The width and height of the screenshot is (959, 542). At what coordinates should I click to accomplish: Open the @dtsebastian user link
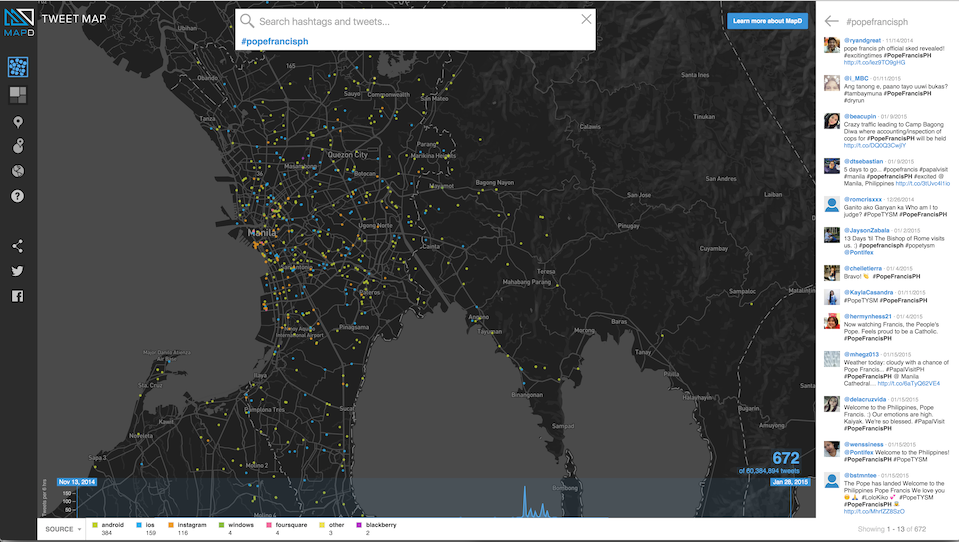click(864, 161)
